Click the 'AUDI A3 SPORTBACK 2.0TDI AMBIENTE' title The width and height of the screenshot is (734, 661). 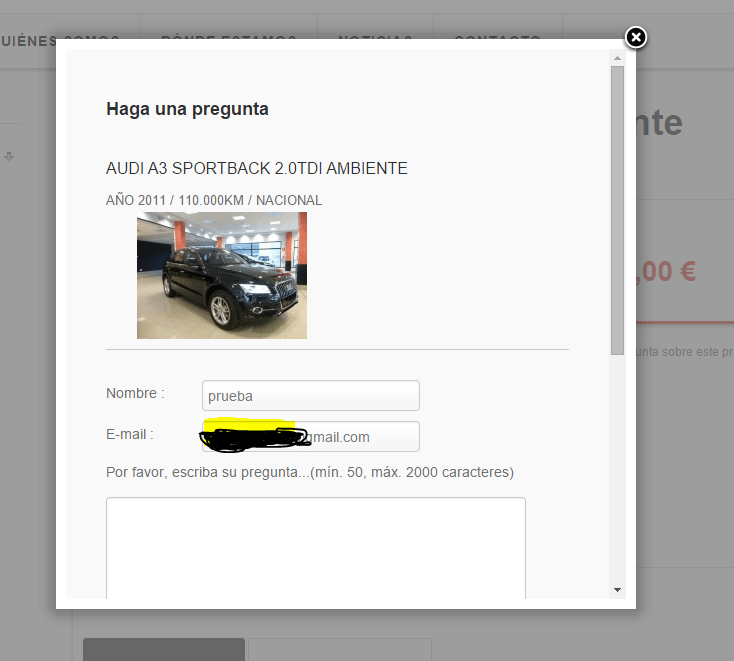pos(257,168)
